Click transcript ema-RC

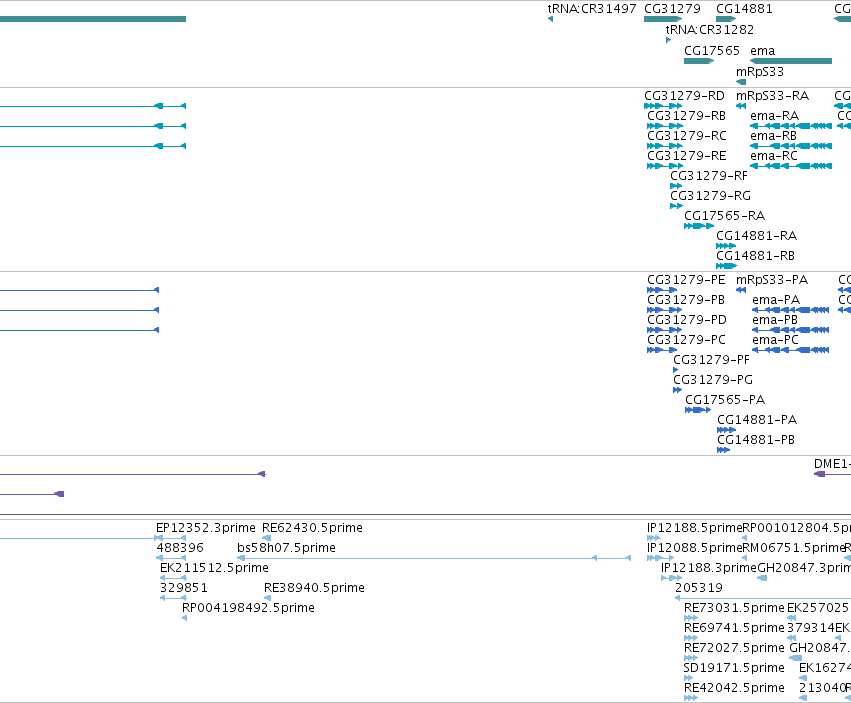click(791, 166)
